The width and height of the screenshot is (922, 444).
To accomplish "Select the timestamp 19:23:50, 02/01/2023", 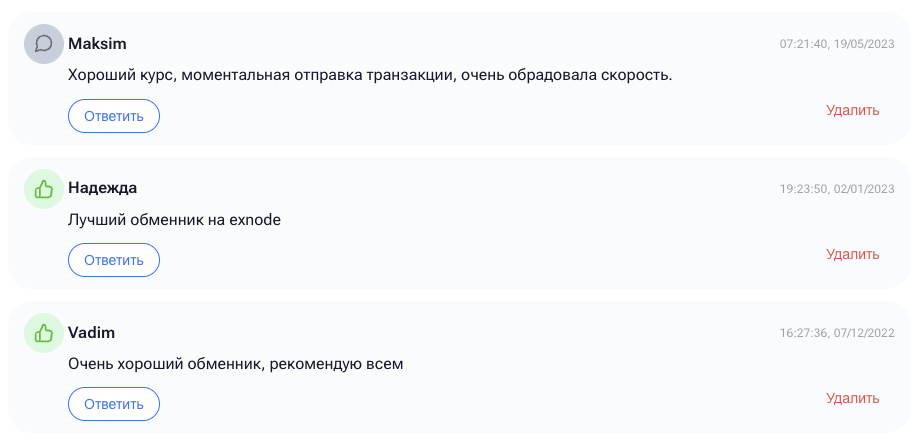I will (x=837, y=189).
